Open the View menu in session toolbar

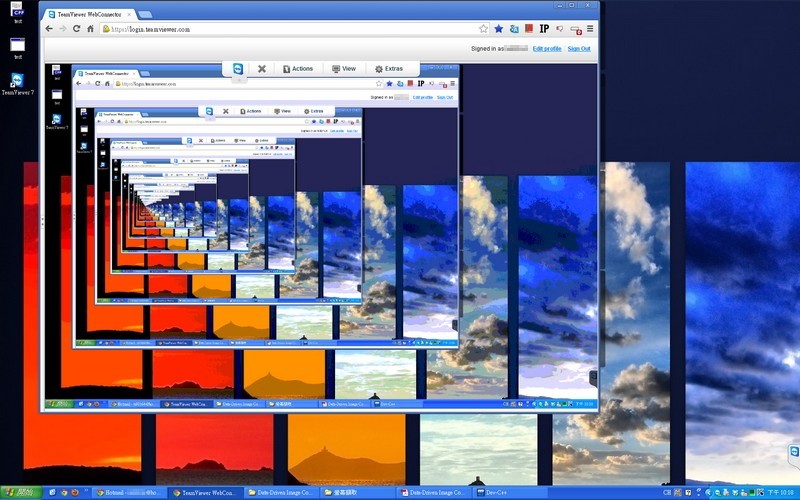pos(344,69)
